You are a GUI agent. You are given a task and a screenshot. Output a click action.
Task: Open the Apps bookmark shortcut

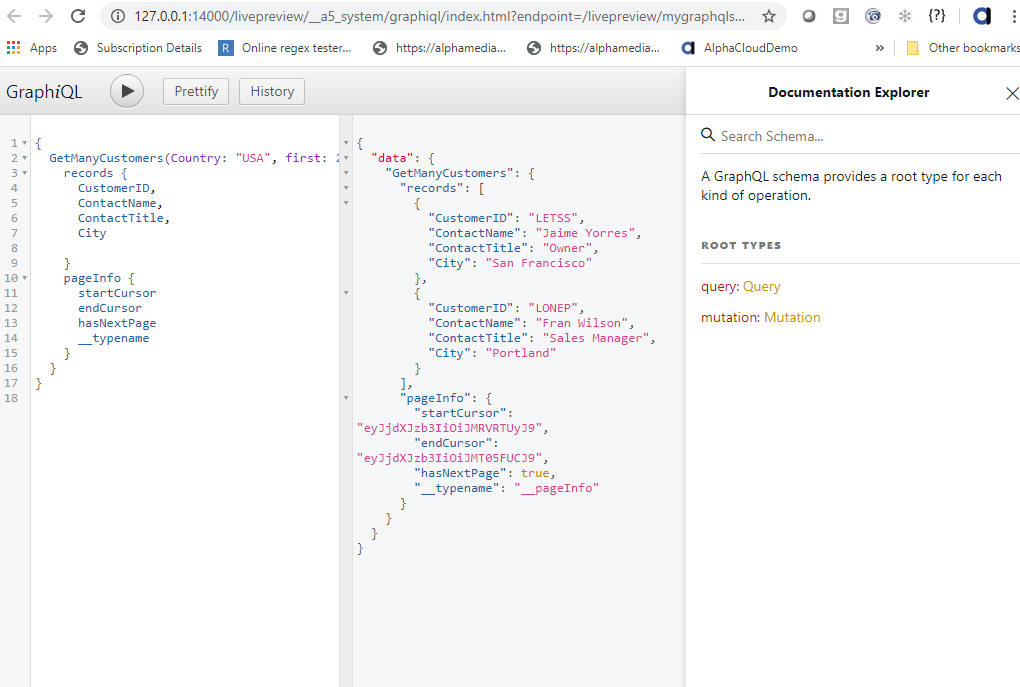[x=31, y=47]
